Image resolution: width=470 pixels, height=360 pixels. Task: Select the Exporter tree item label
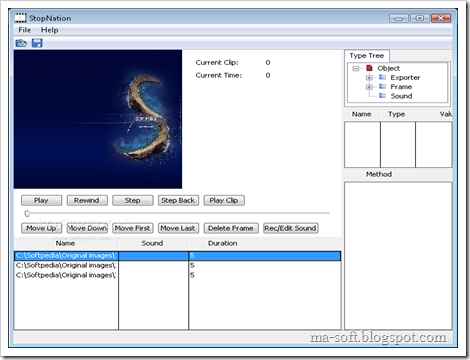(x=405, y=78)
